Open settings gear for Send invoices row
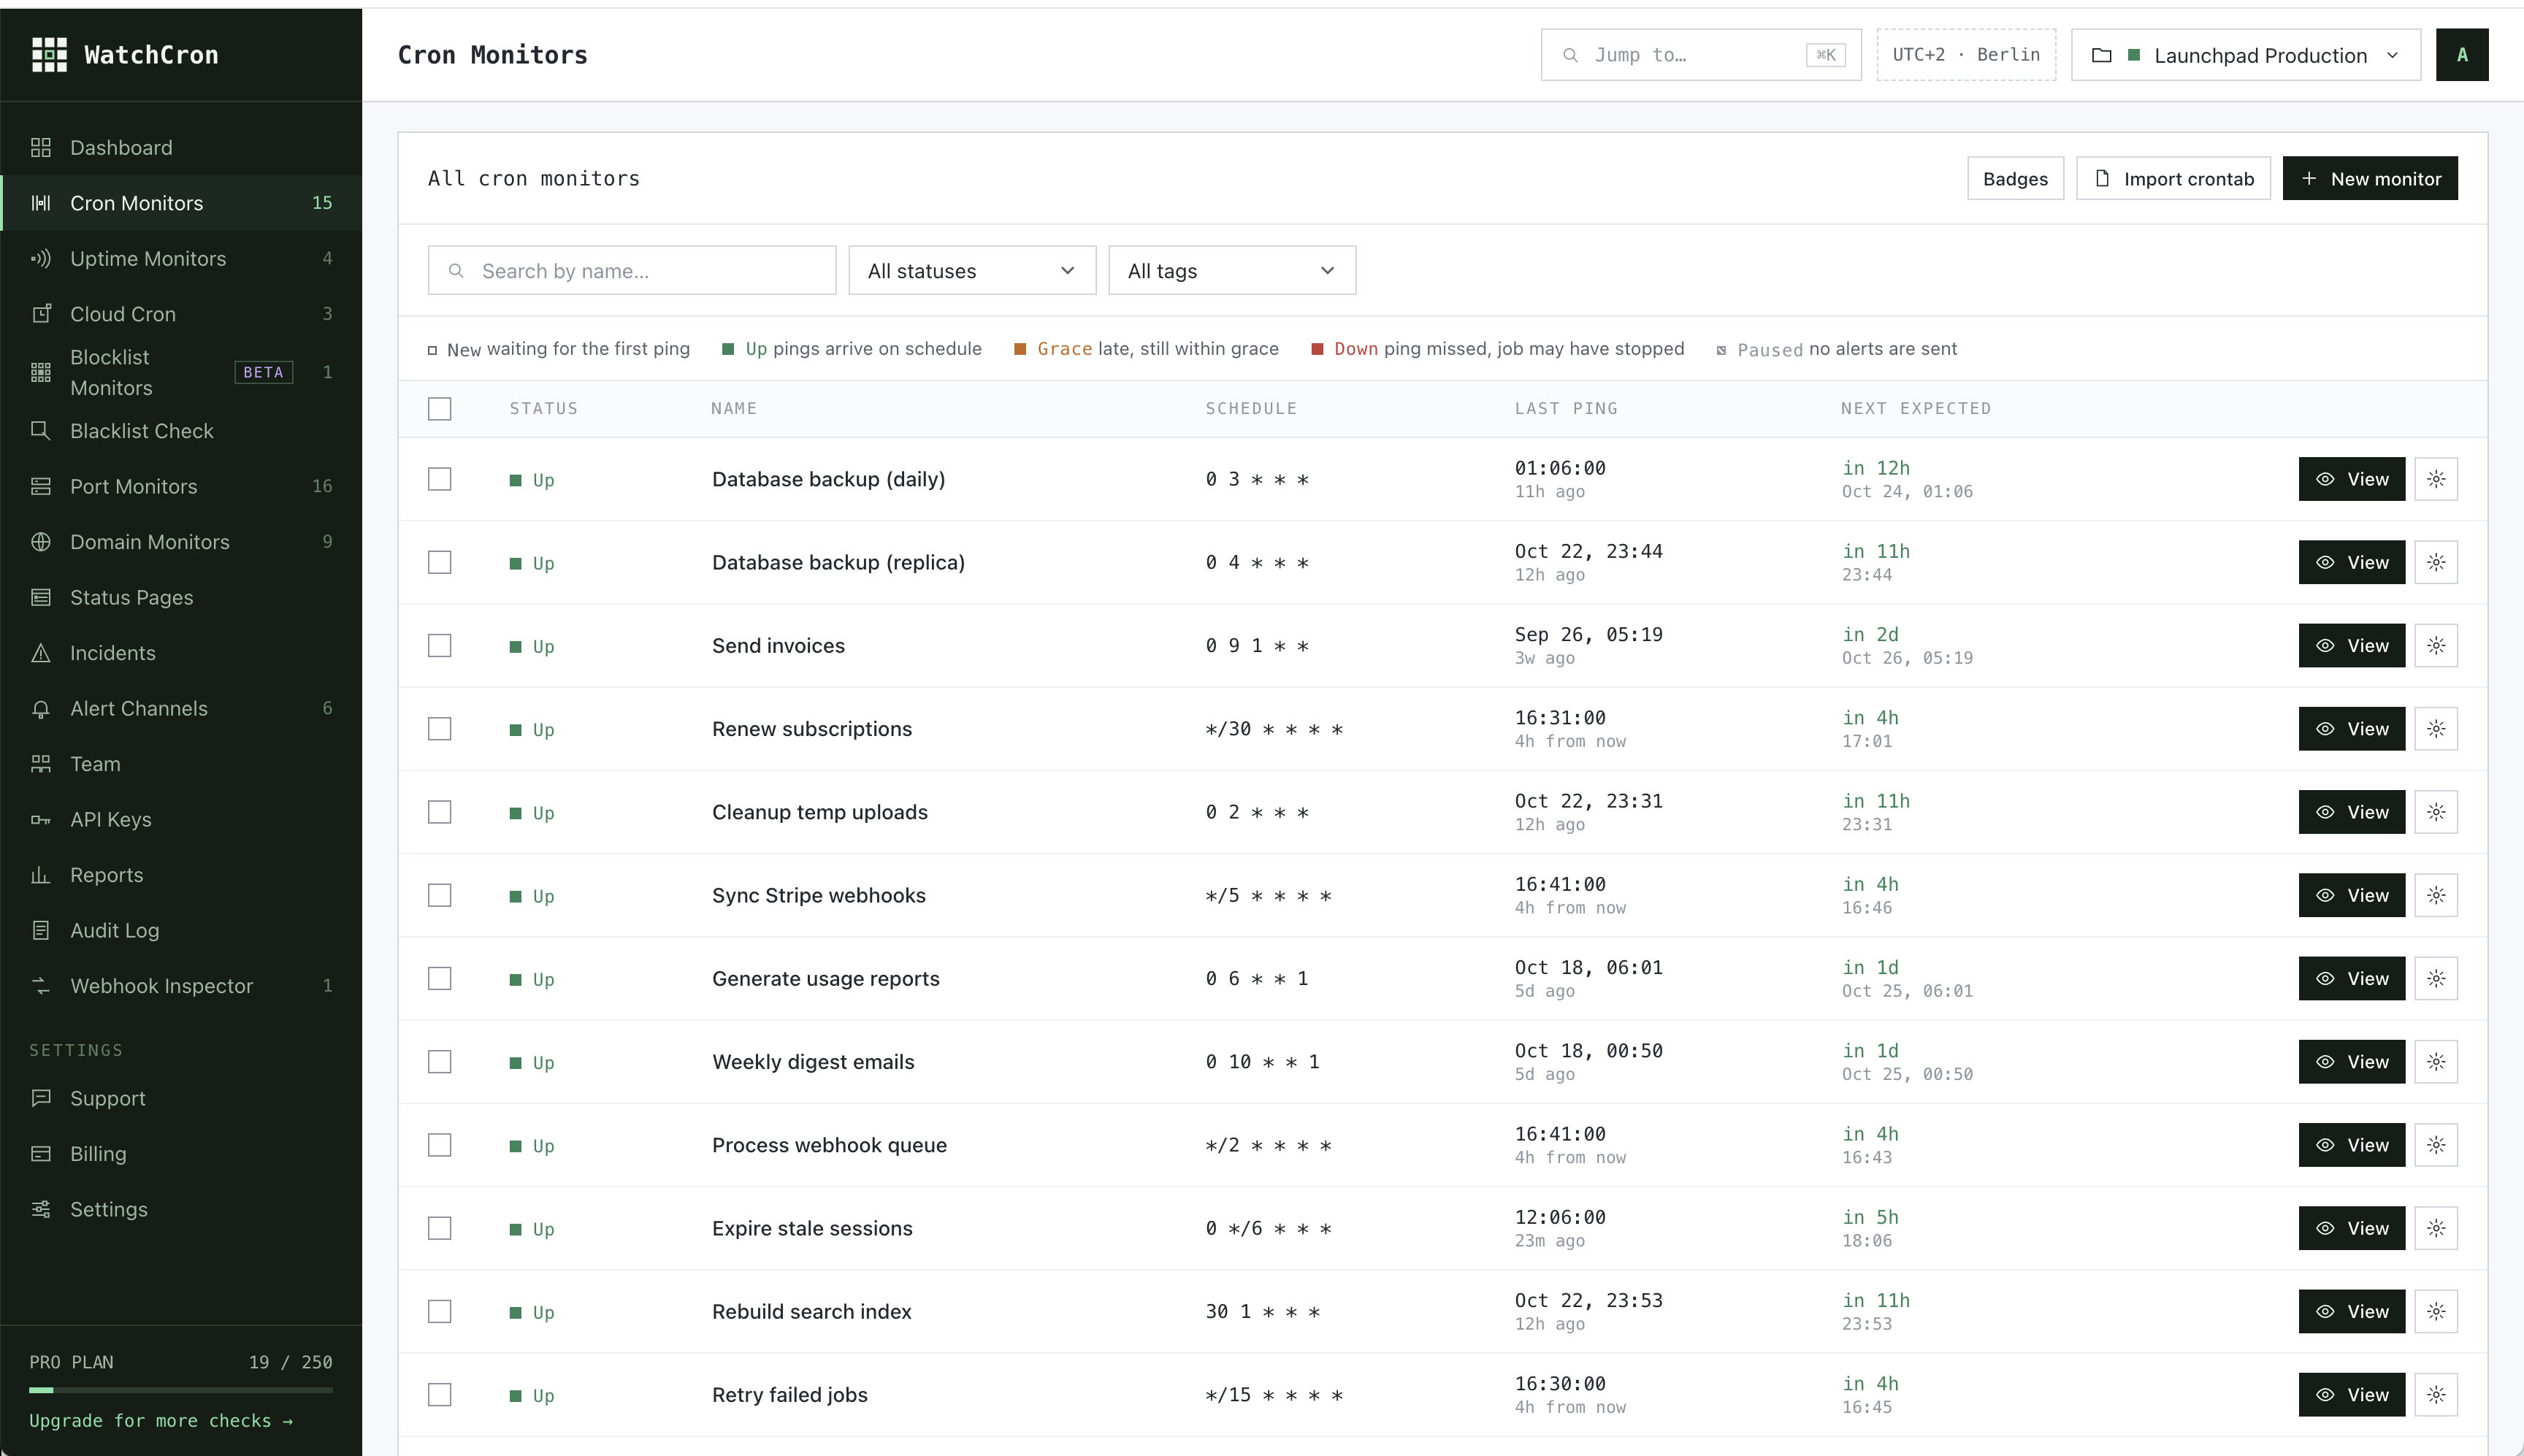Image resolution: width=2524 pixels, height=1456 pixels. click(x=2436, y=646)
